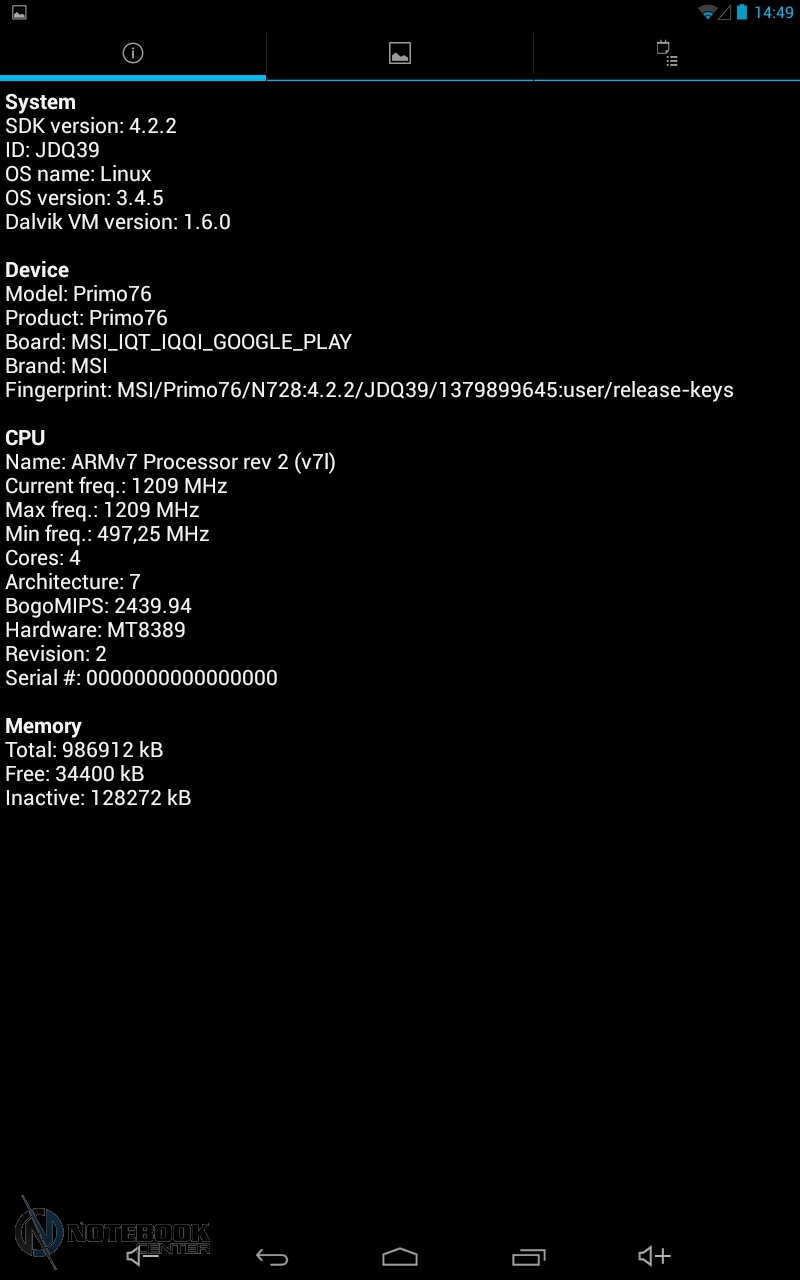Tap the clock showing 14:49
This screenshot has height=1280, width=800.
pos(774,13)
